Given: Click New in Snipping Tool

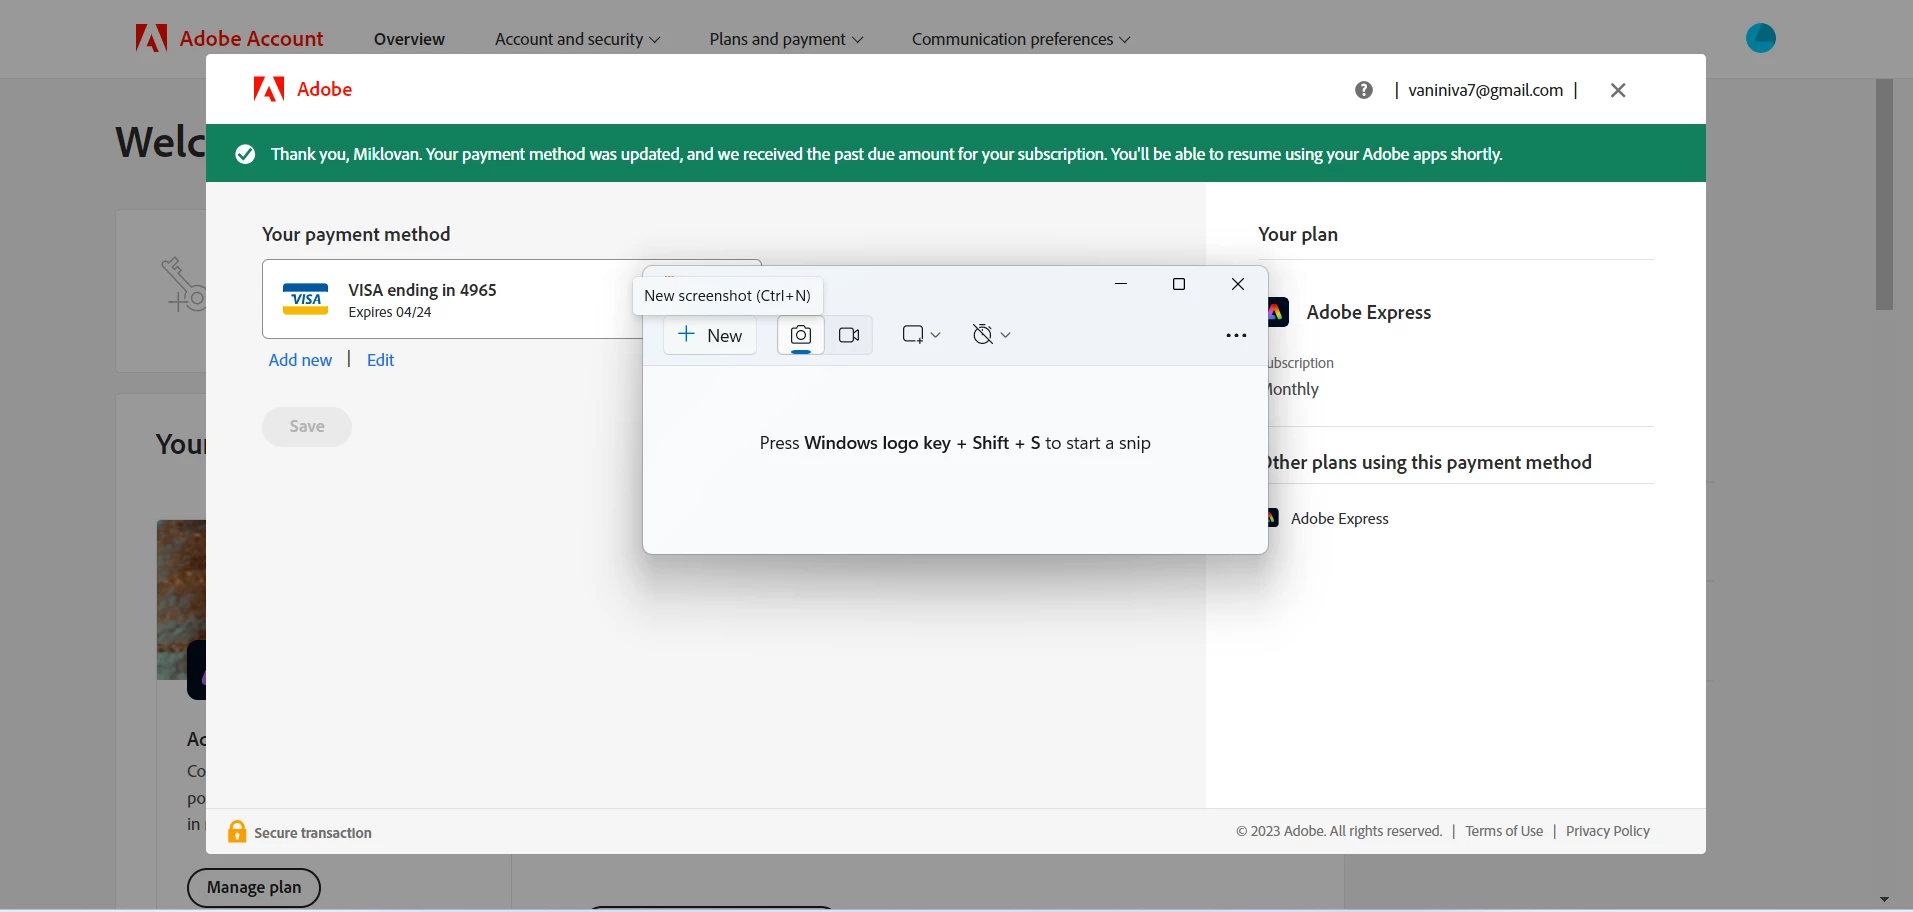Looking at the screenshot, I should pyautogui.click(x=710, y=335).
